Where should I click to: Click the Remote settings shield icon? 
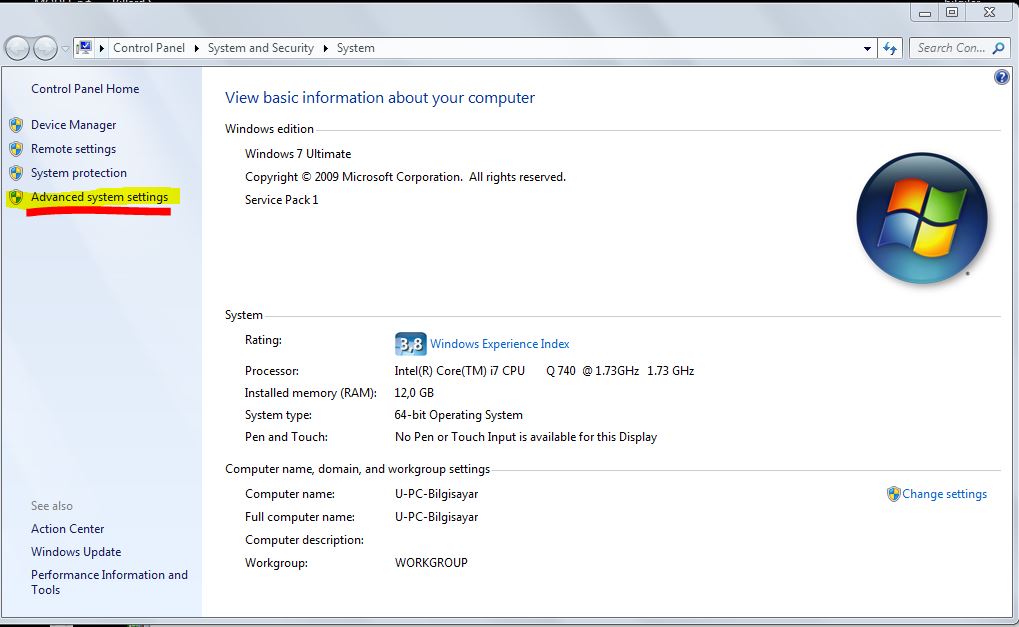pos(16,149)
